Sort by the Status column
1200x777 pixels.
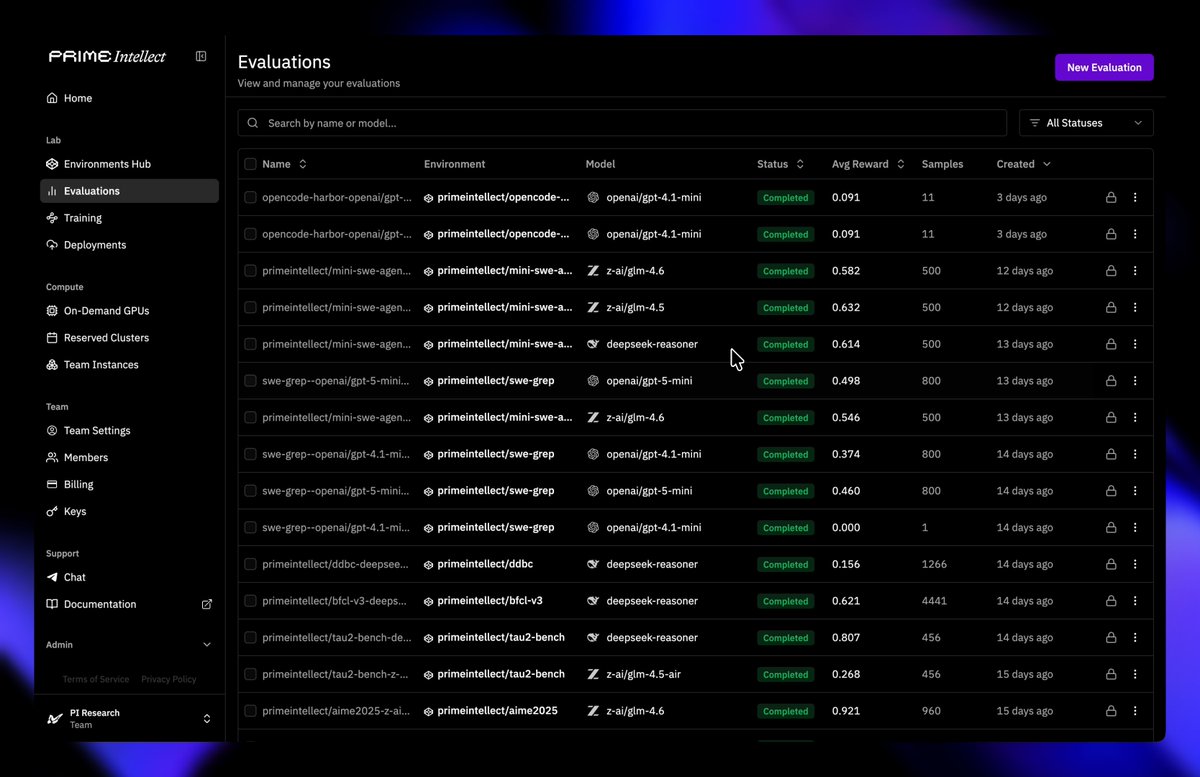point(780,164)
